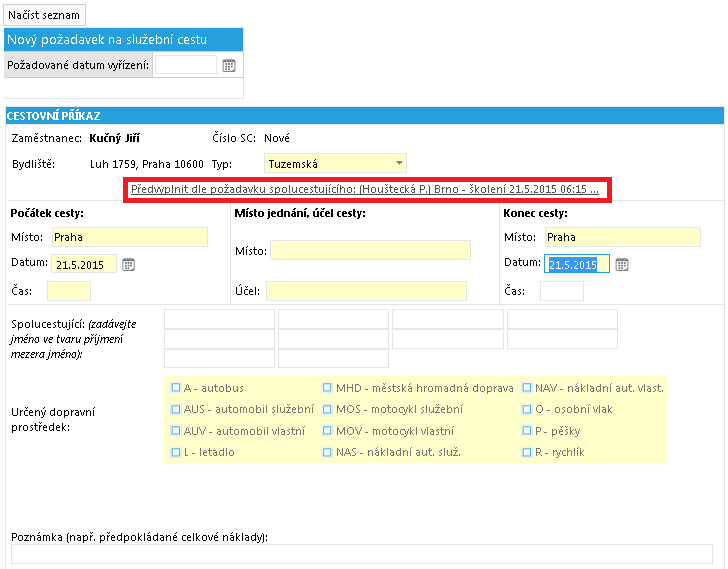Tick MHD - městská hromadná doprava
The image size is (728, 569).
pyautogui.click(x=327, y=388)
